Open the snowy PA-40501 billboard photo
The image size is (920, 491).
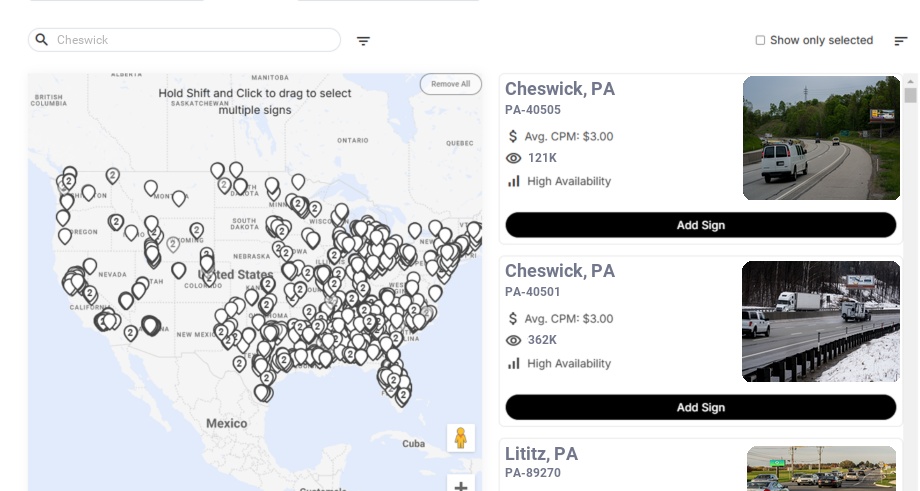tap(820, 321)
